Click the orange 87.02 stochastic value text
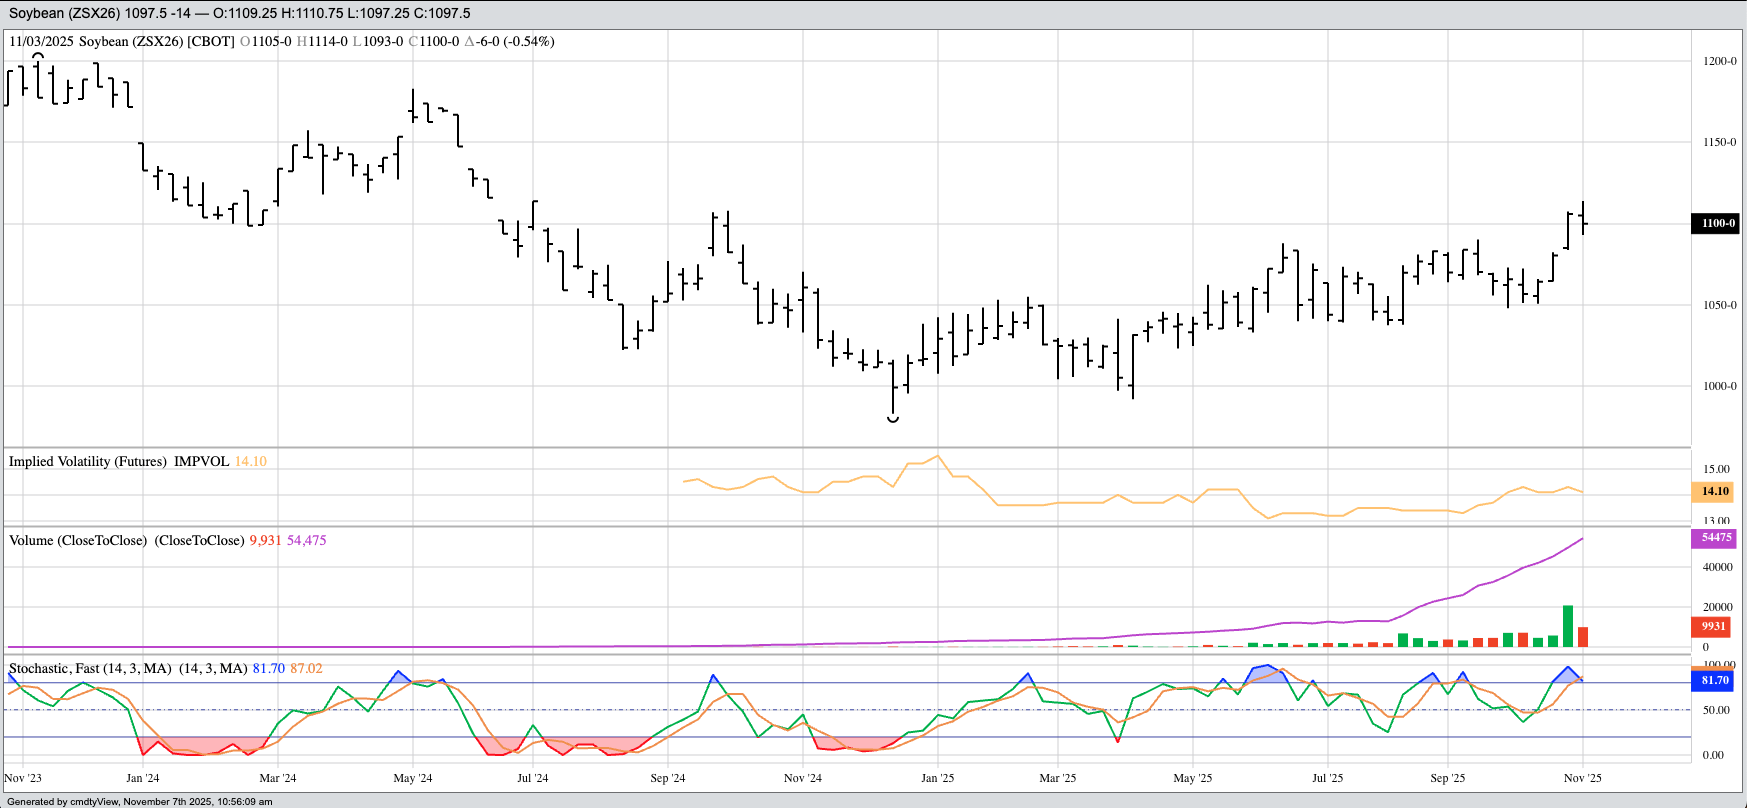The image size is (1747, 808). click(306, 668)
